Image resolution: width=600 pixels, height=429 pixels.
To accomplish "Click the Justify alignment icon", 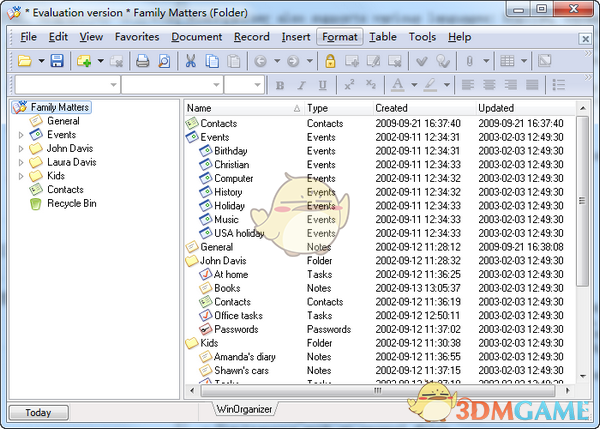I will 532,85.
